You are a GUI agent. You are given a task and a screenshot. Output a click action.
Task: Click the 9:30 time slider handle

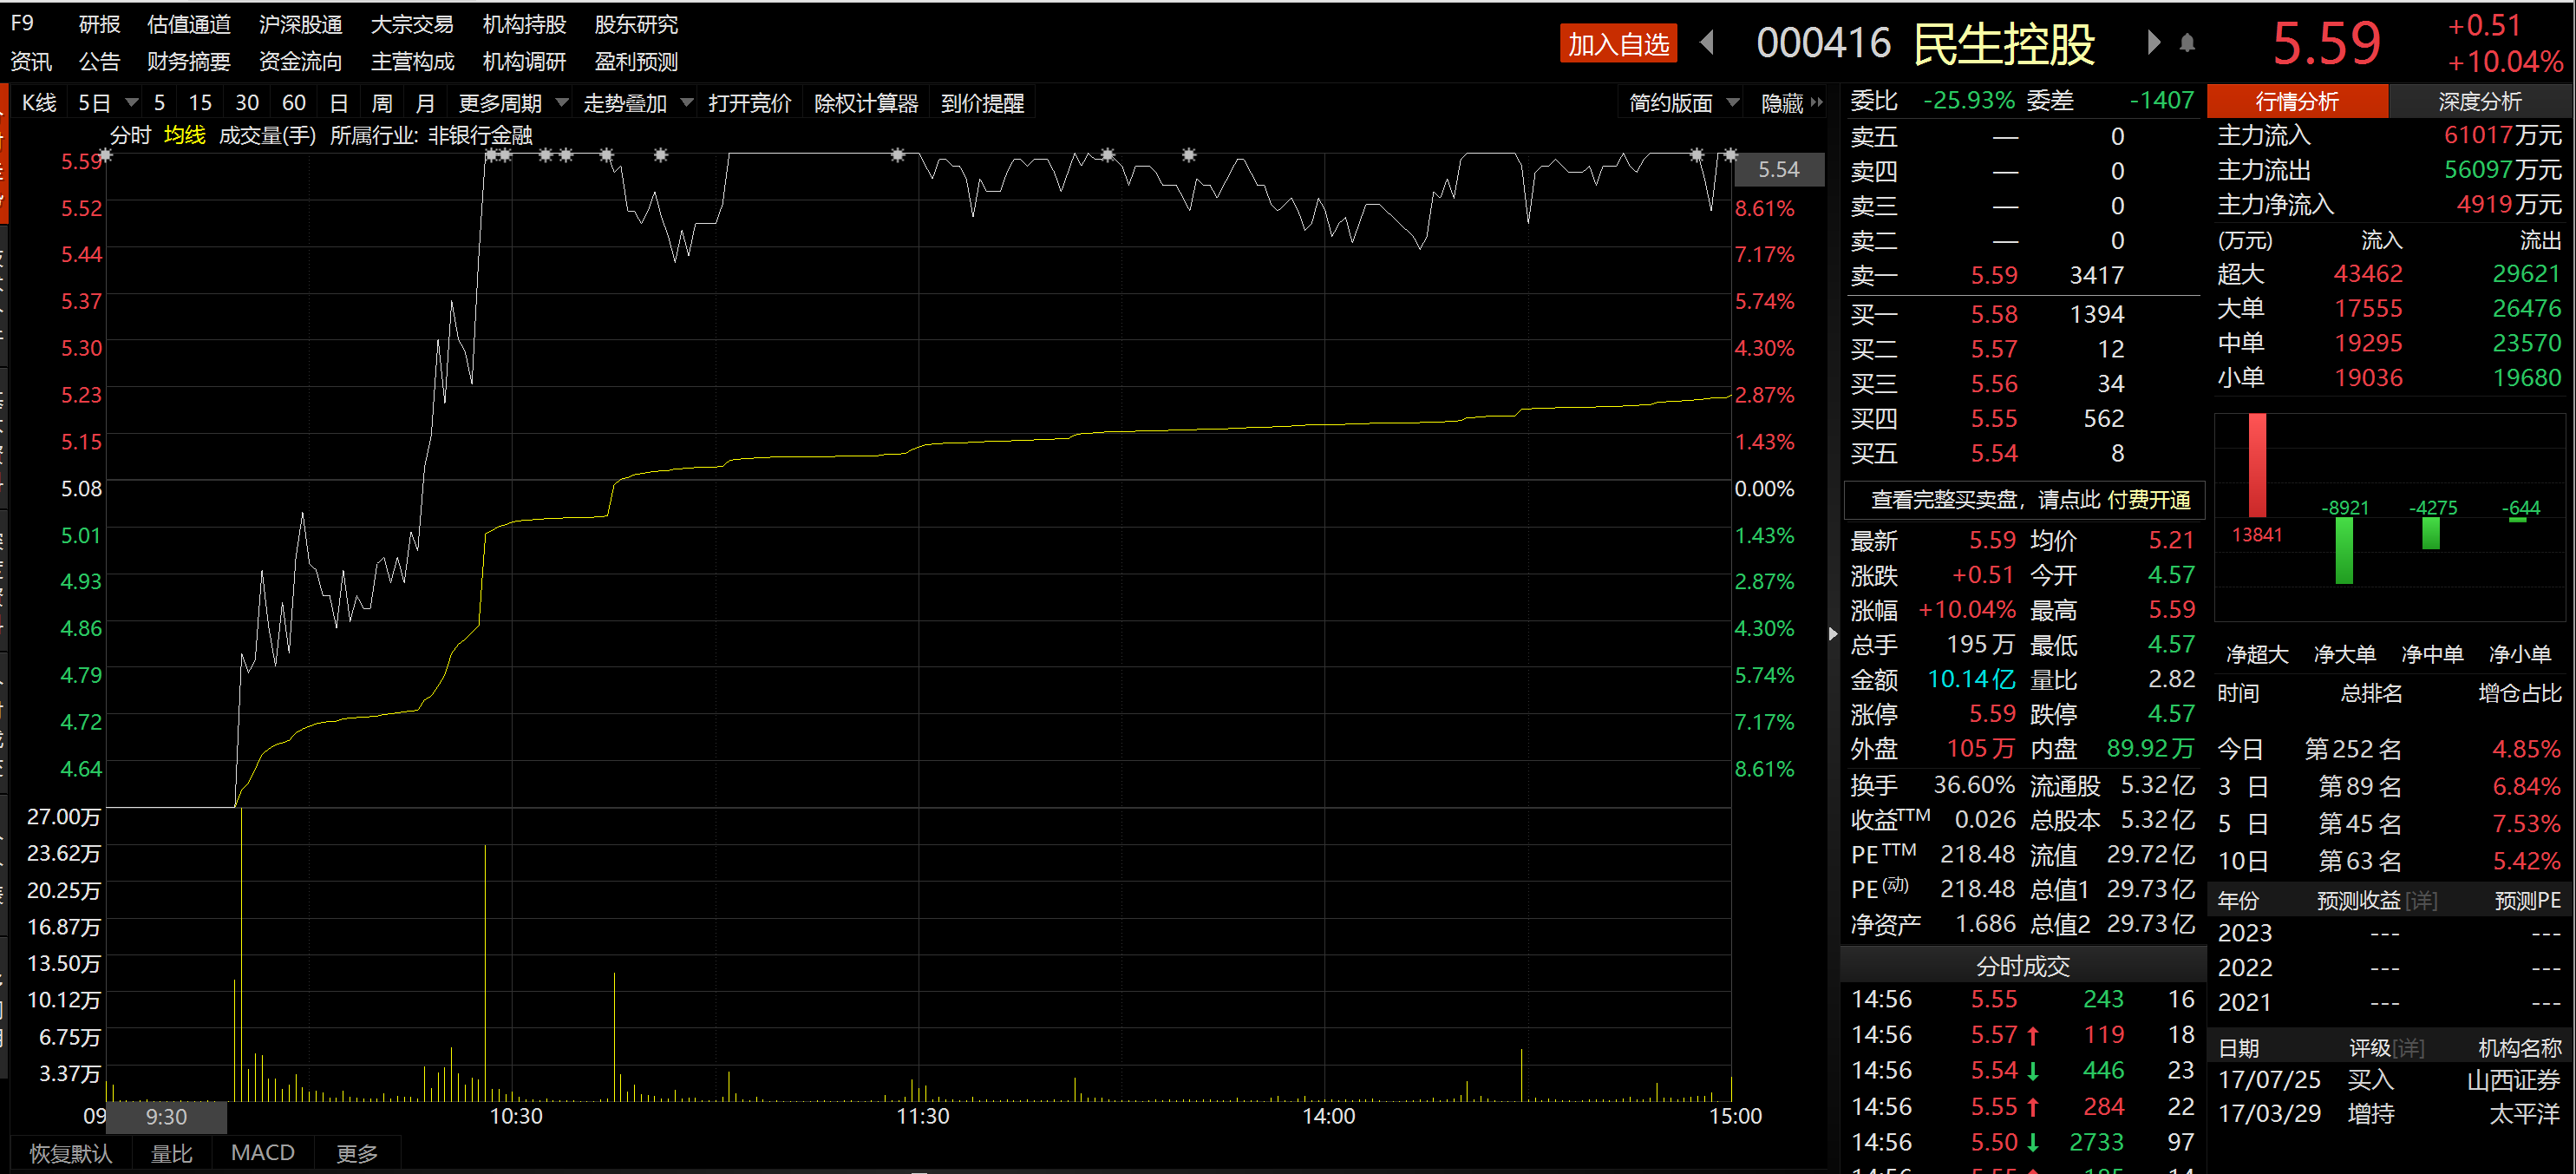166,1116
